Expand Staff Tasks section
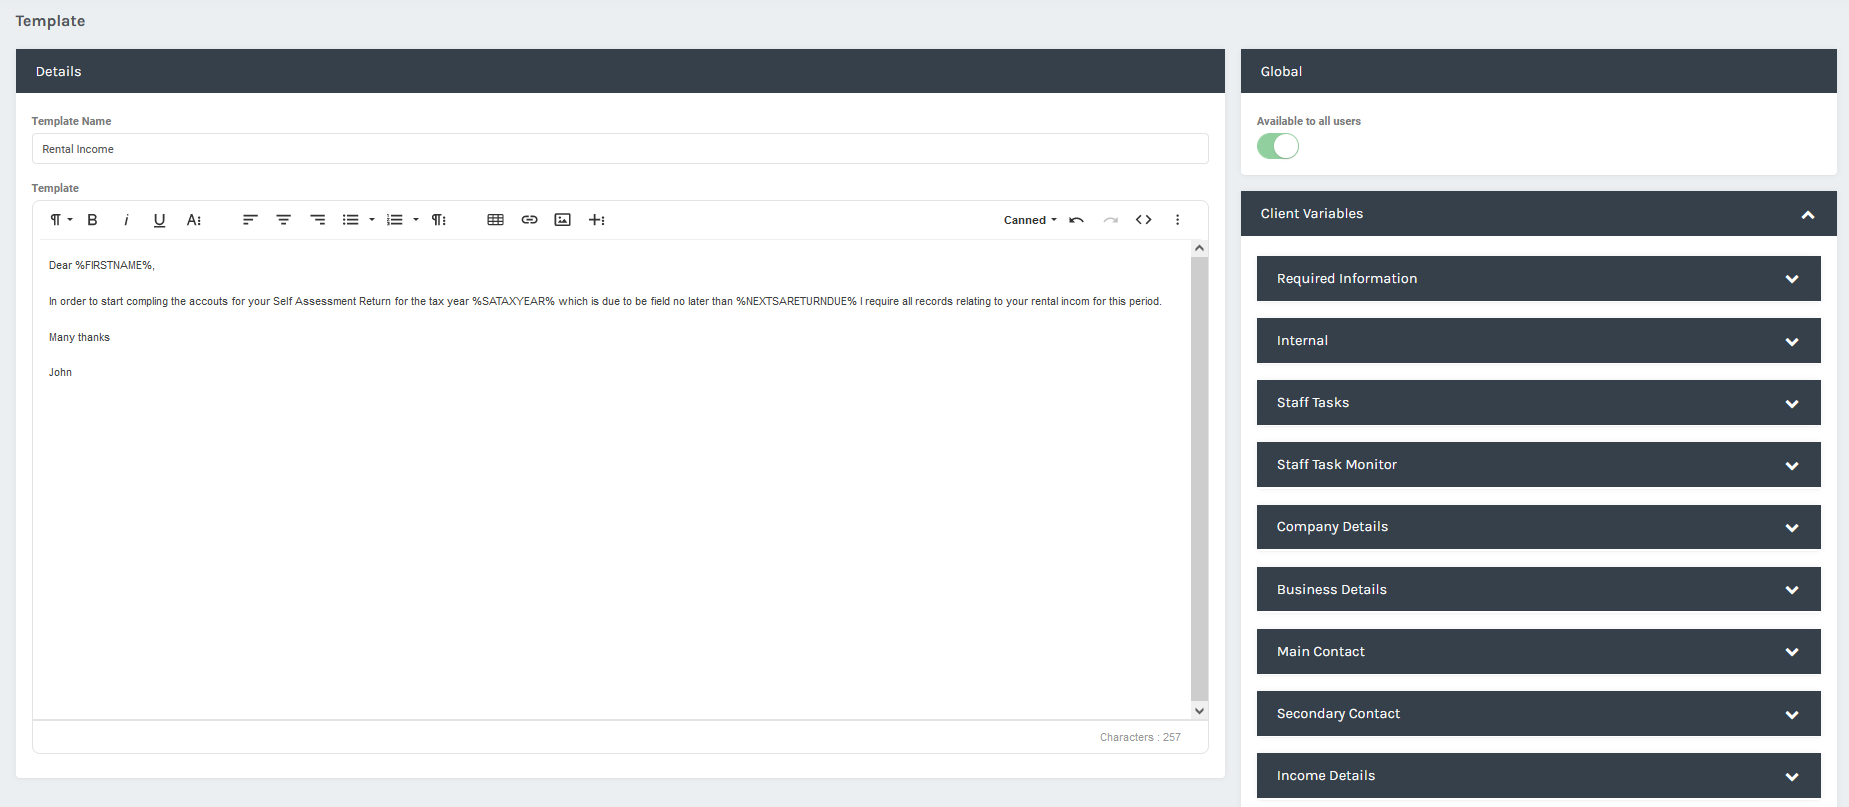 point(1539,403)
